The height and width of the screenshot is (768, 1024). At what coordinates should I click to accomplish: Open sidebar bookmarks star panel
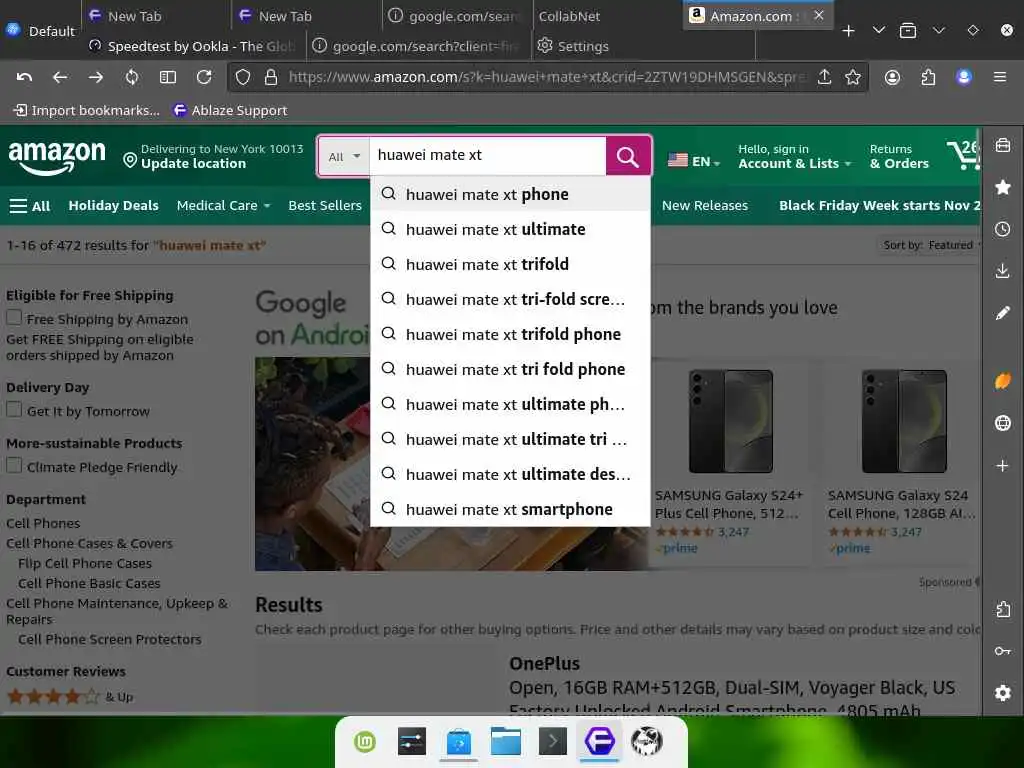[1003, 187]
